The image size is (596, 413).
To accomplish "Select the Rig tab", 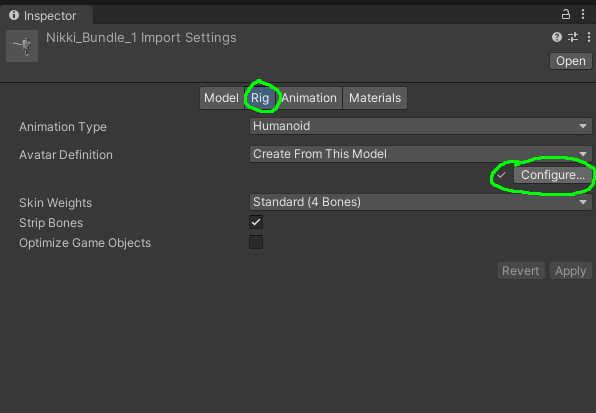I will tap(260, 98).
